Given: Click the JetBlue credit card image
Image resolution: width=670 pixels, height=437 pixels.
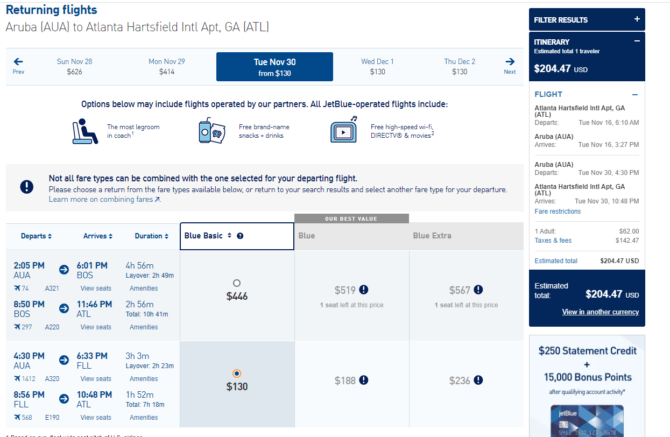Looking at the screenshot, I should coord(587,421).
